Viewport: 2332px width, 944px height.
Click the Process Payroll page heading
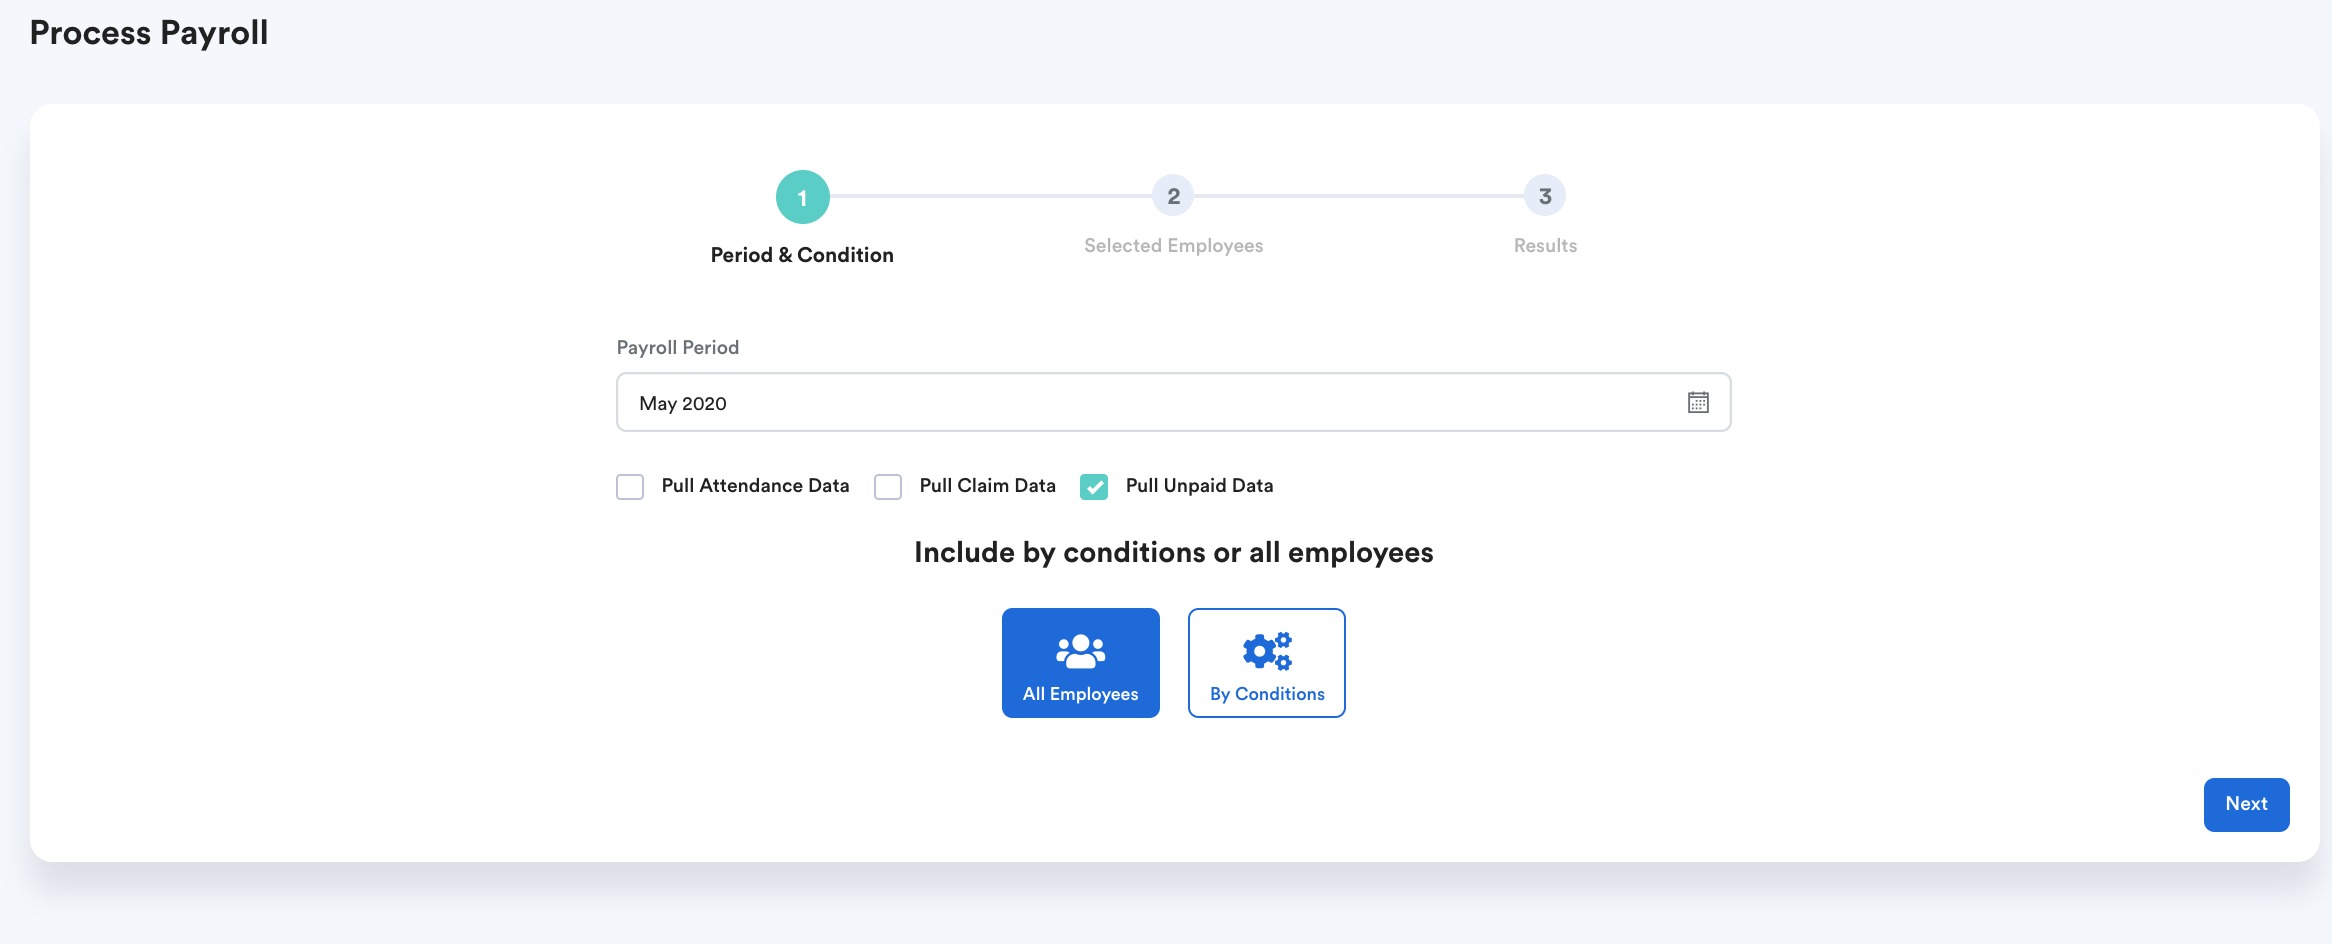(149, 33)
